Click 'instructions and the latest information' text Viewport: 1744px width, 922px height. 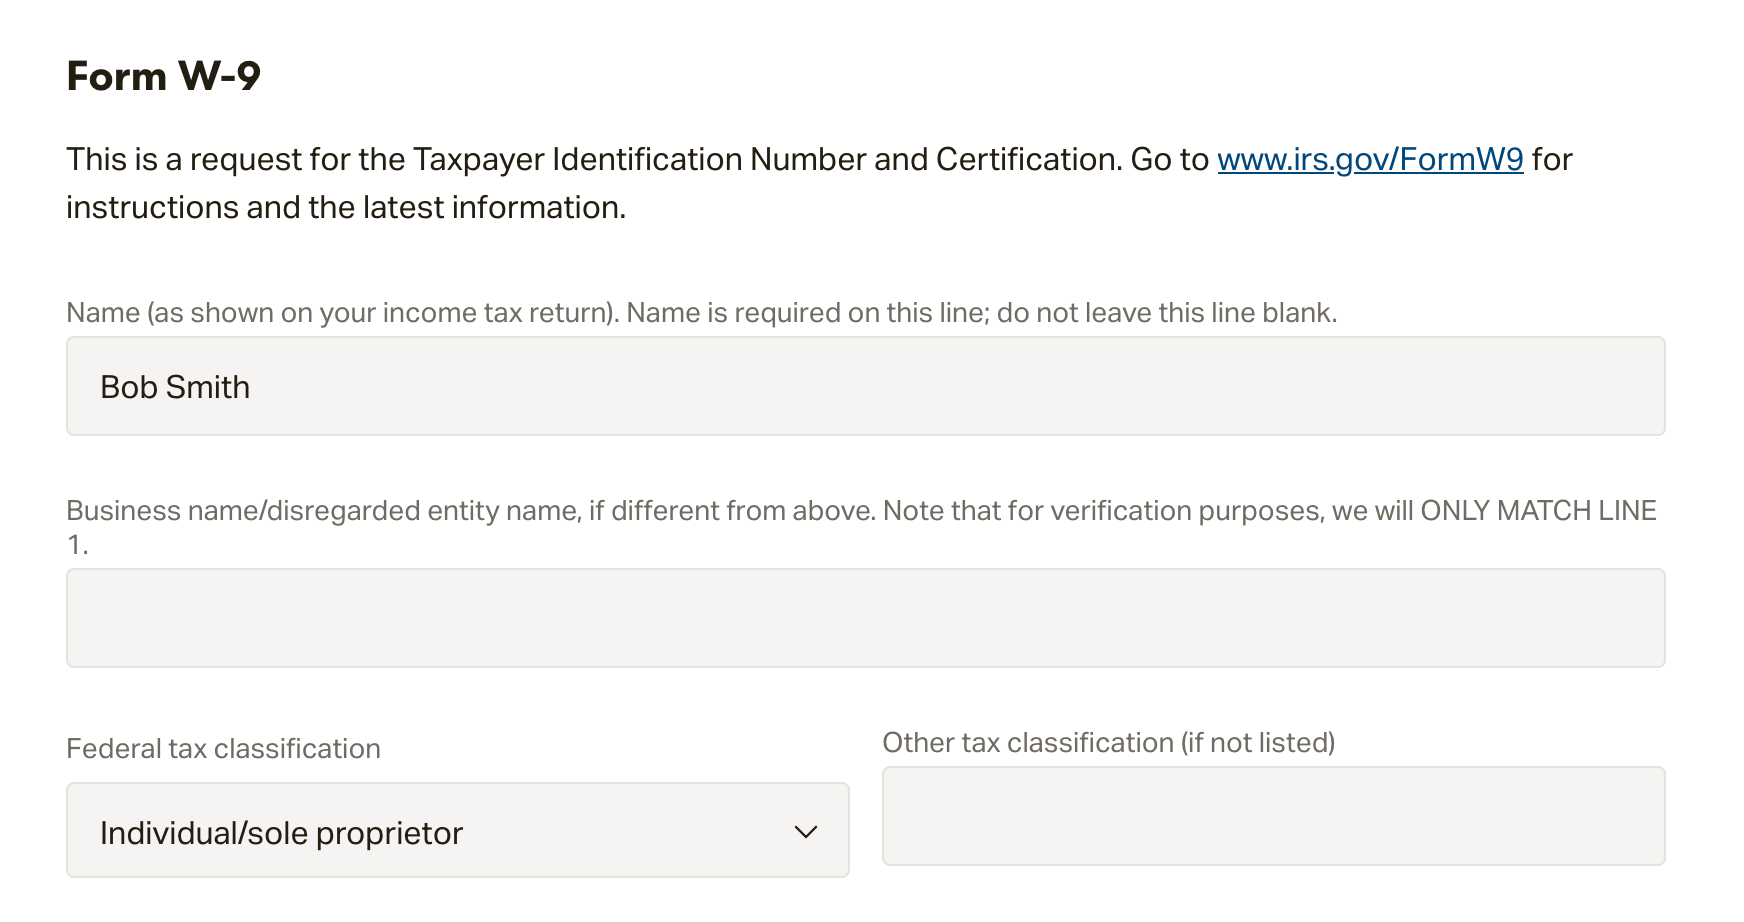(x=345, y=208)
